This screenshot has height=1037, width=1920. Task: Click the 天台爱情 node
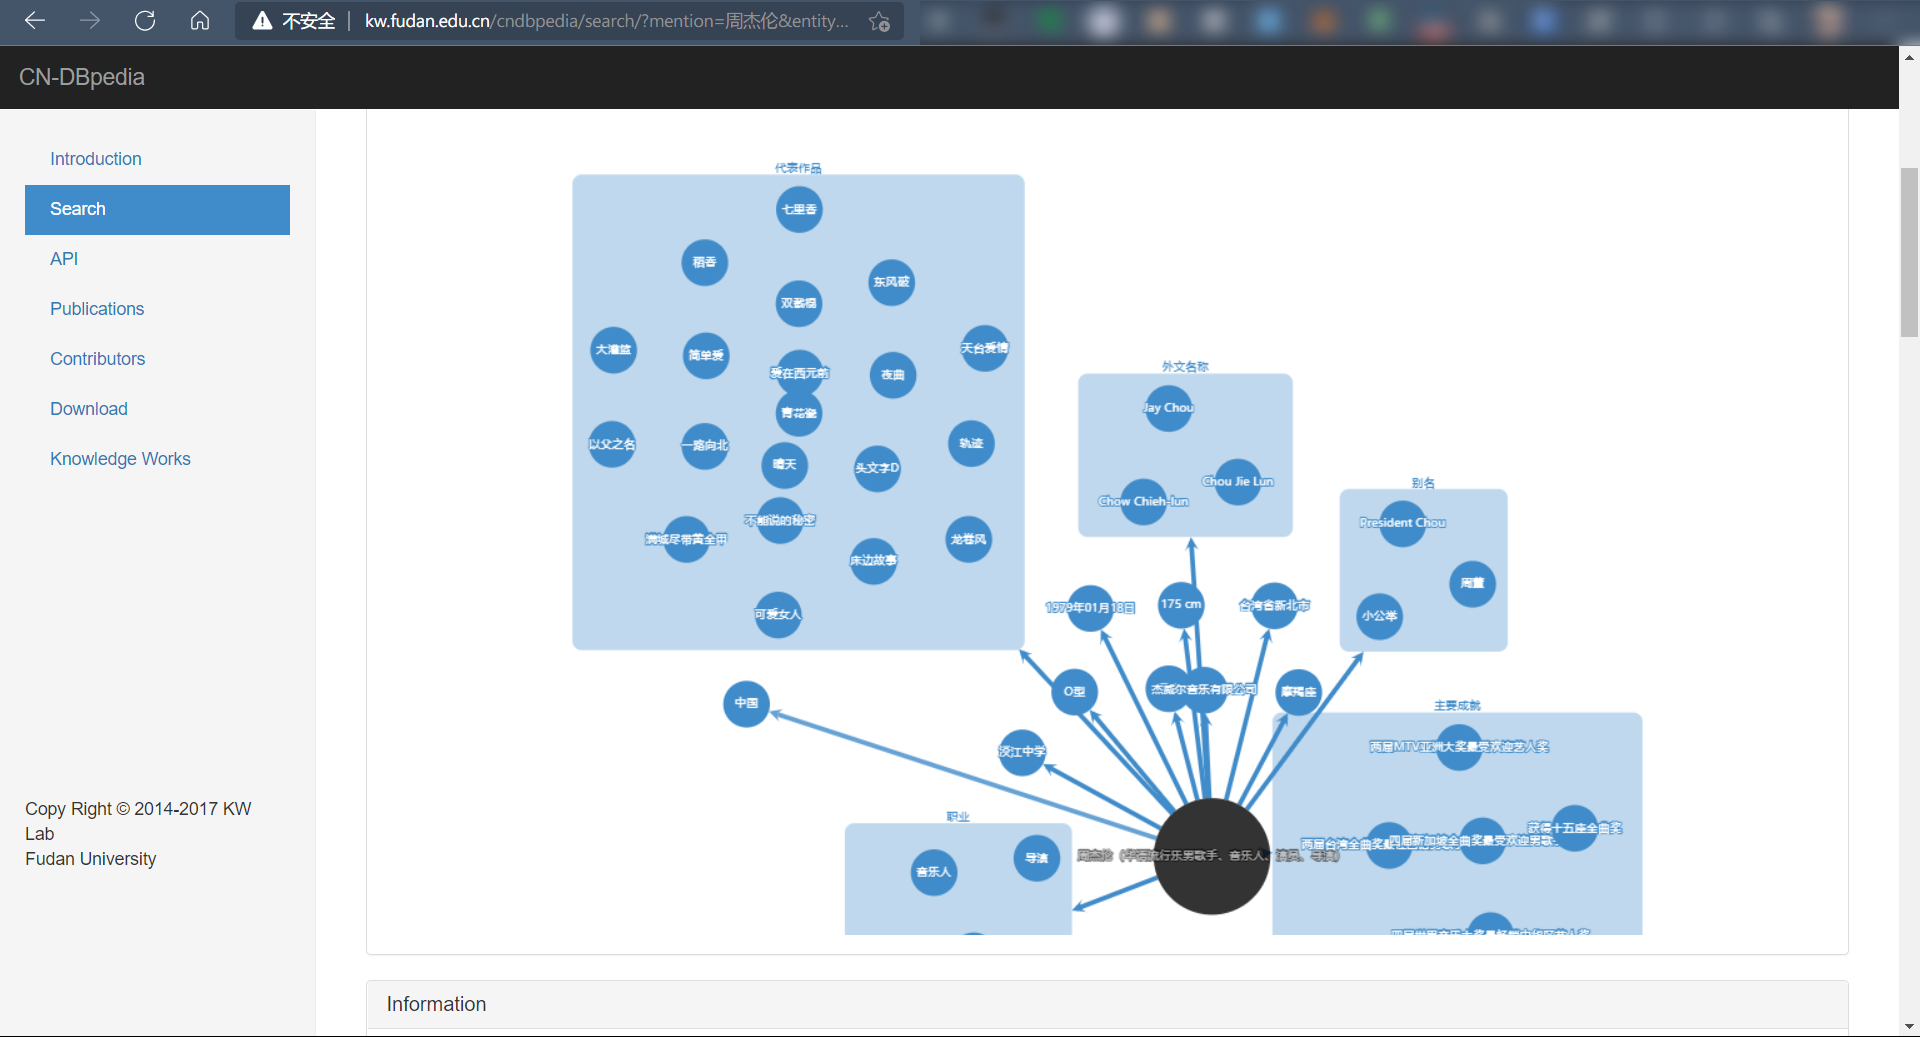point(985,348)
